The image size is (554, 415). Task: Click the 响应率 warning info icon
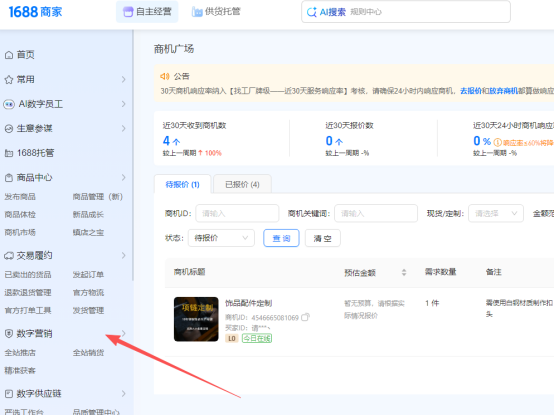point(497,142)
